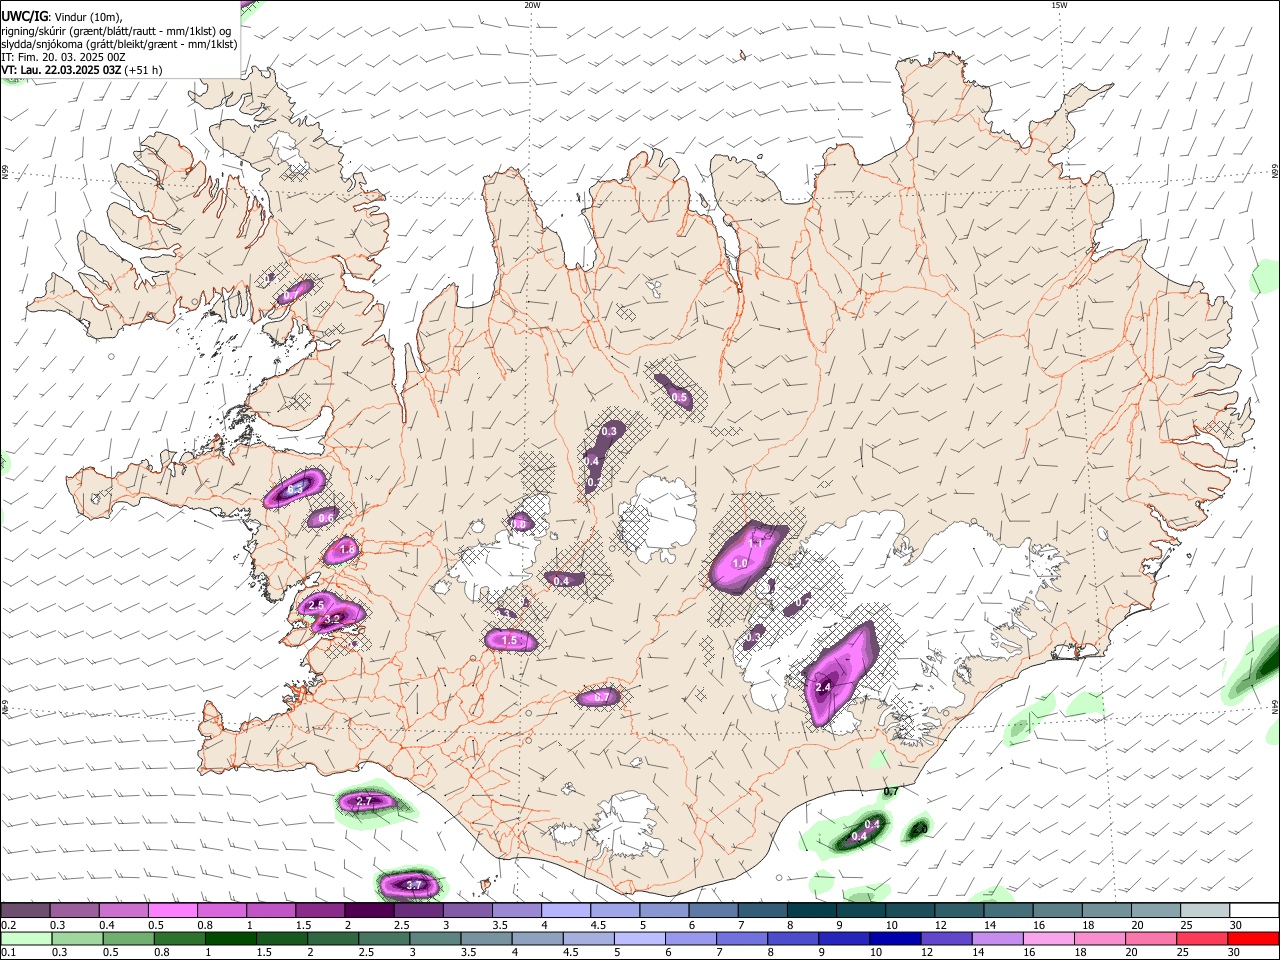1280x960 pixels.
Task: Click the lavender 4–4.5 snow legend swatch
Action: (x=565, y=911)
